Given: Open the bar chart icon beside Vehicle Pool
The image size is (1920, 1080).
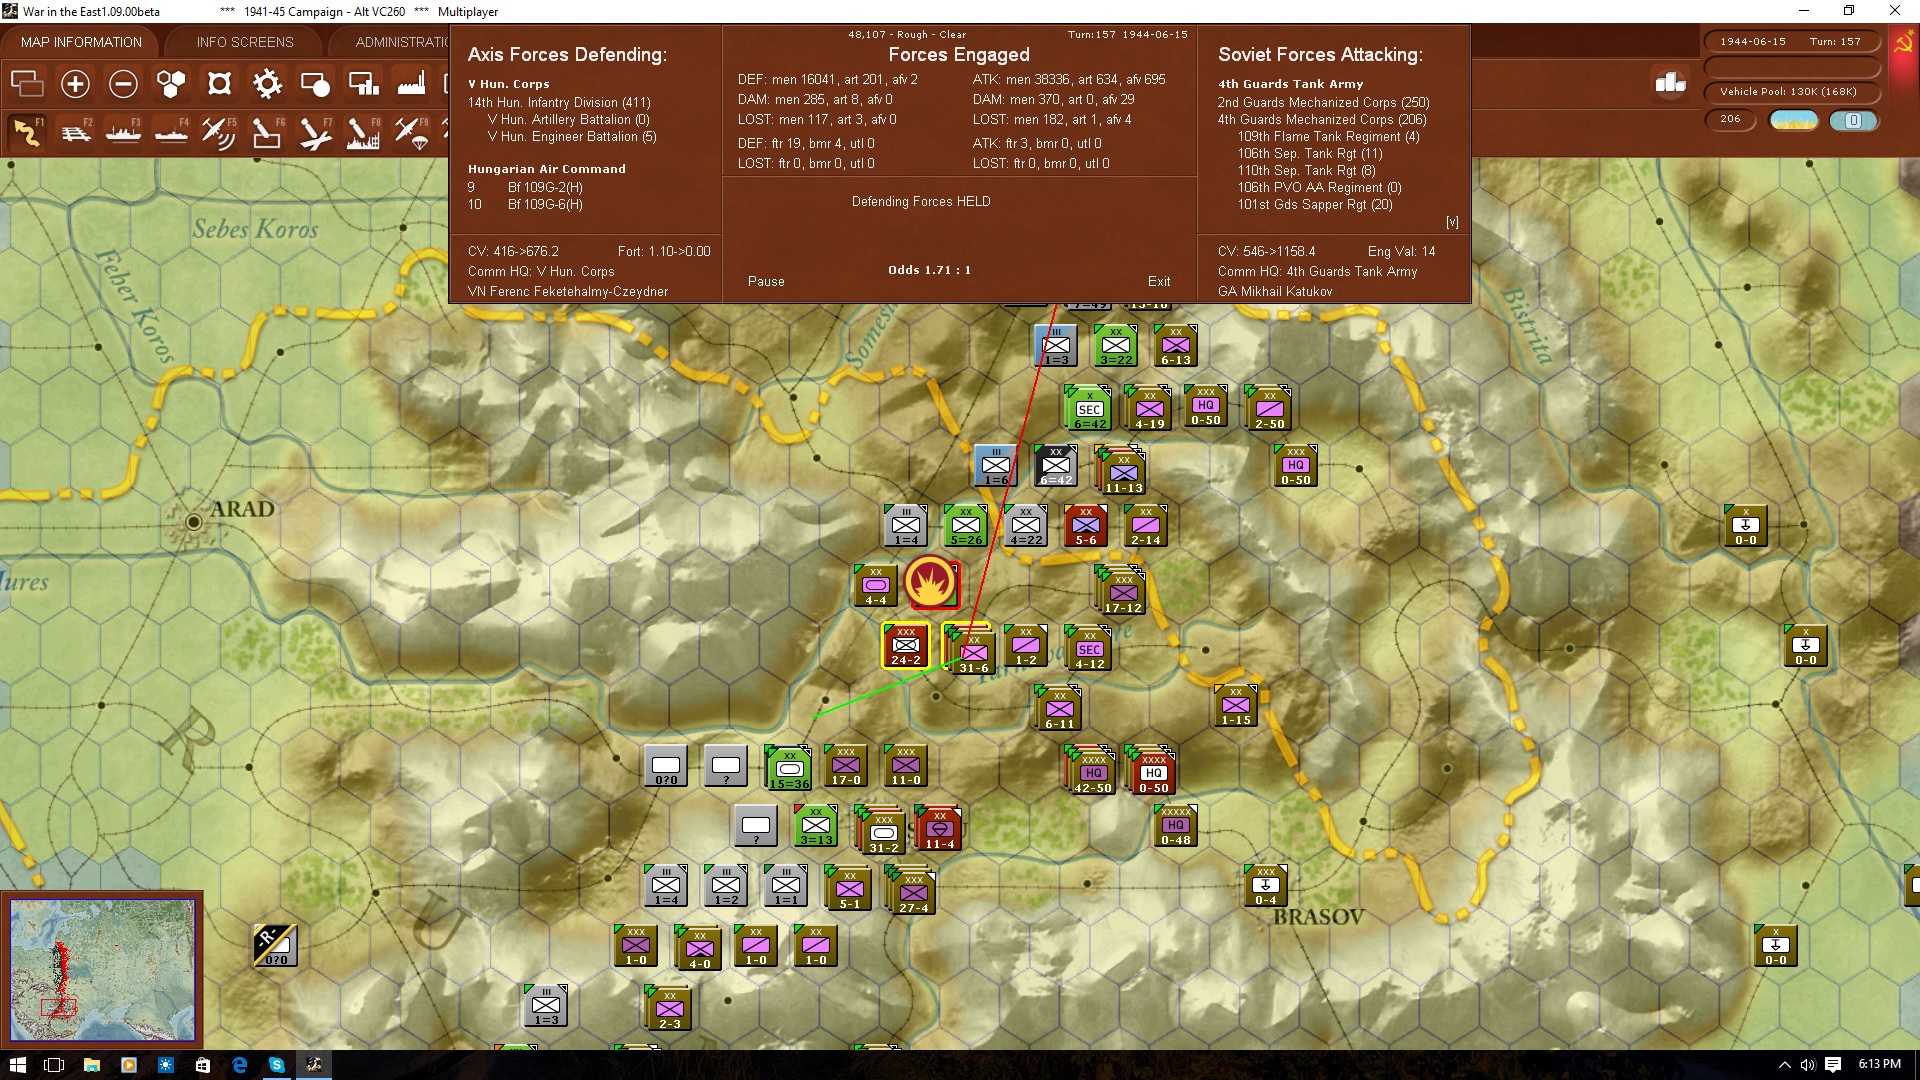Looking at the screenshot, I should (1671, 83).
